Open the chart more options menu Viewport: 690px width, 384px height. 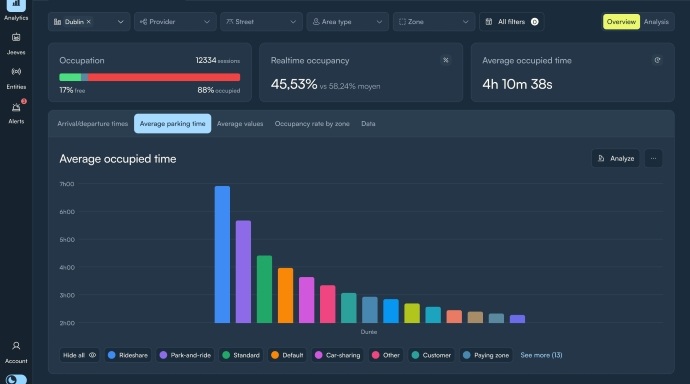(x=653, y=158)
